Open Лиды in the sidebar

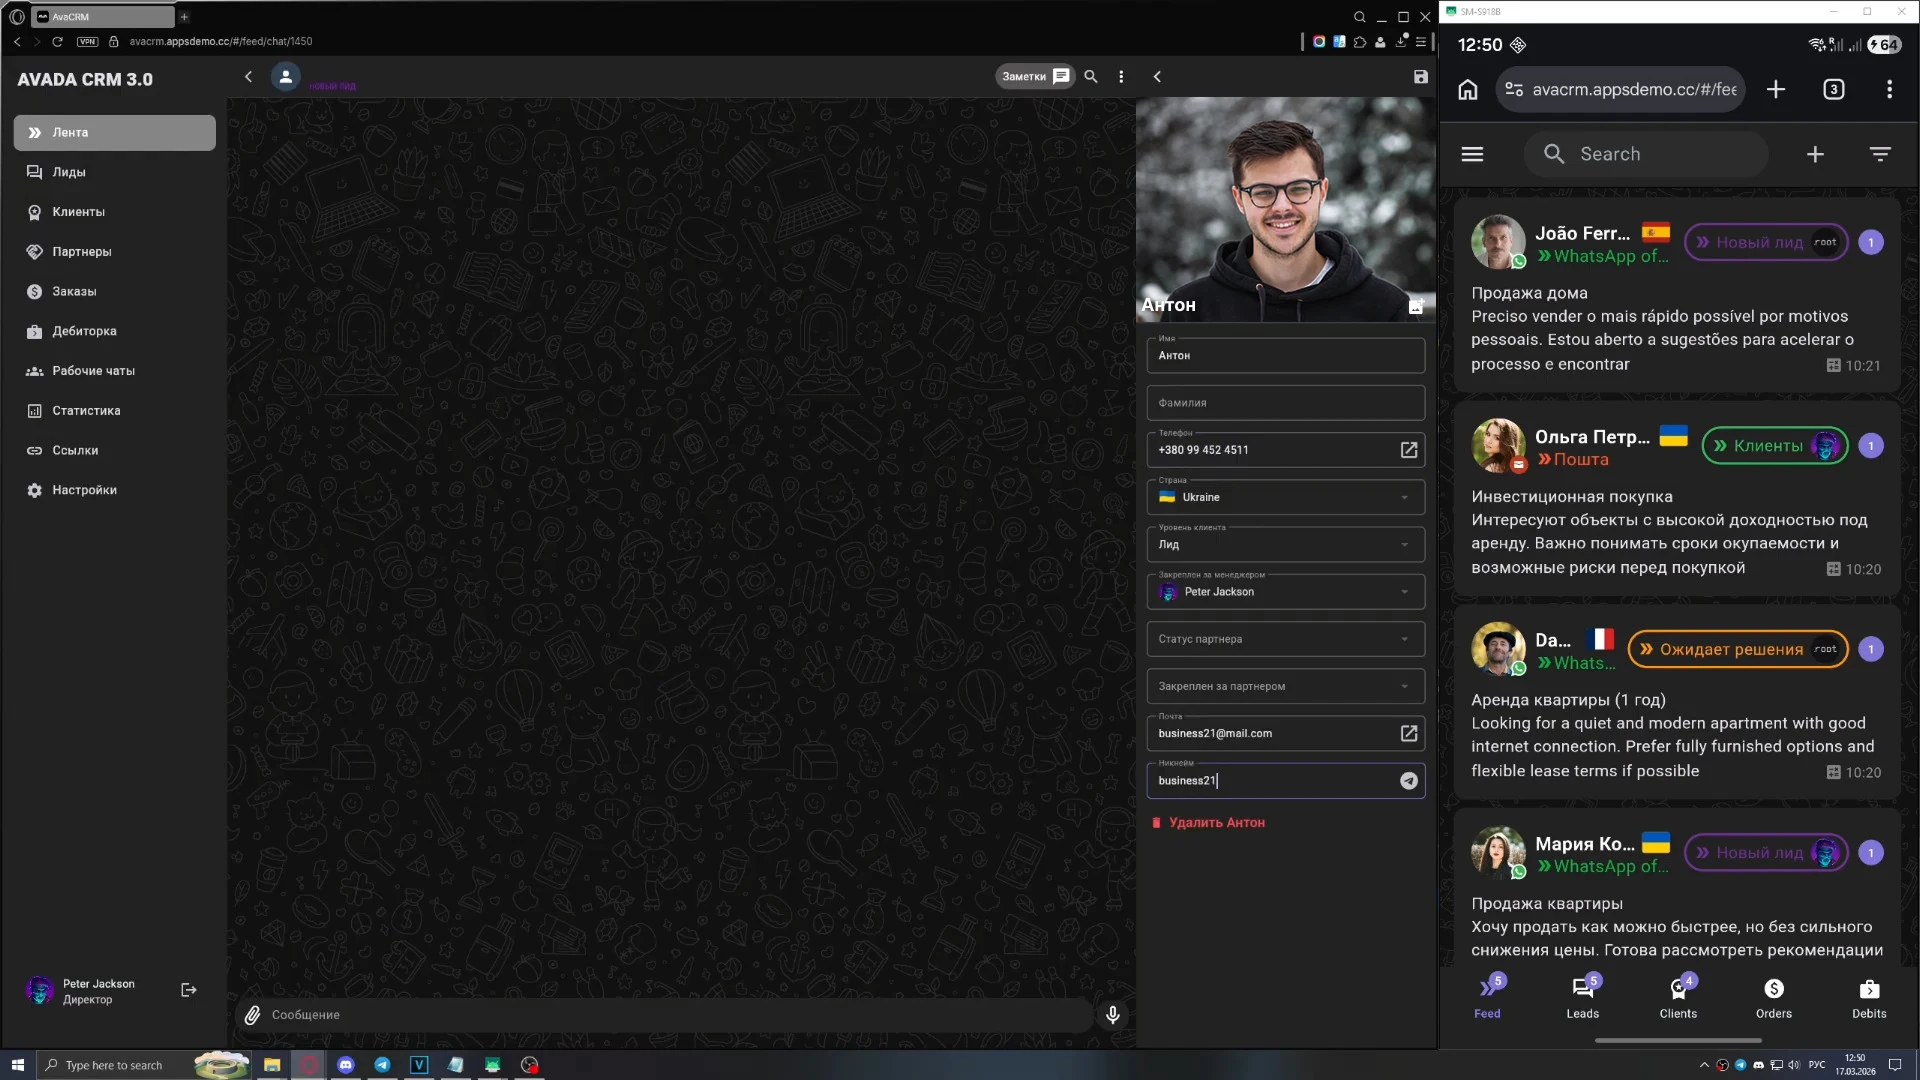point(69,172)
